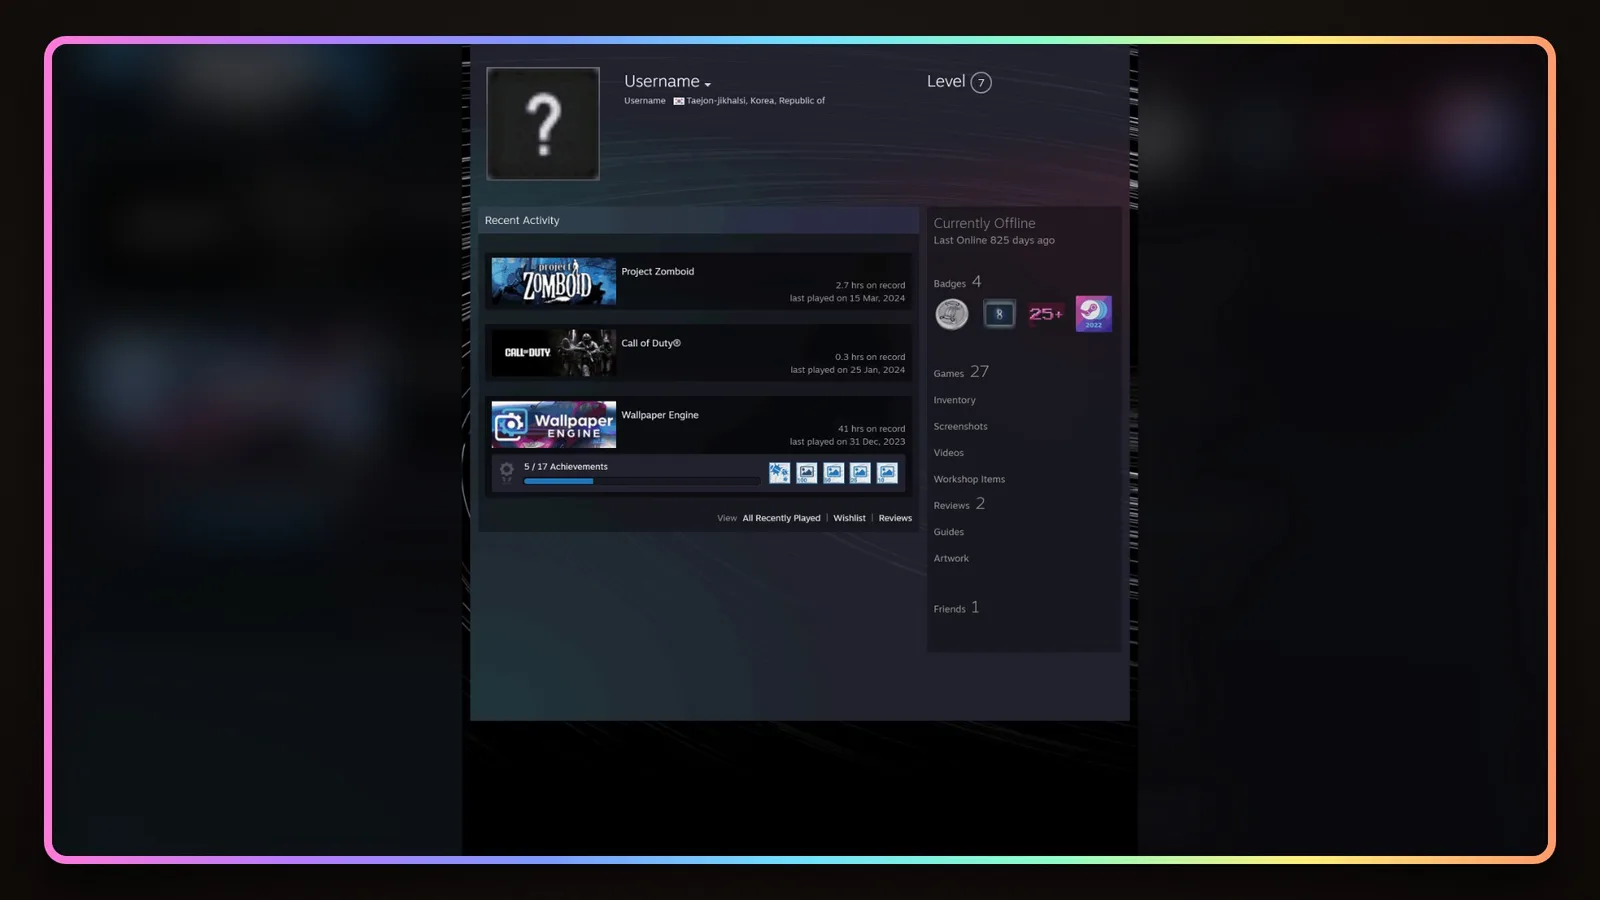Viewport: 1600px width, 900px height.
Task: Click the Taejon-jikhalsi, Korea location text
Action: pos(756,101)
